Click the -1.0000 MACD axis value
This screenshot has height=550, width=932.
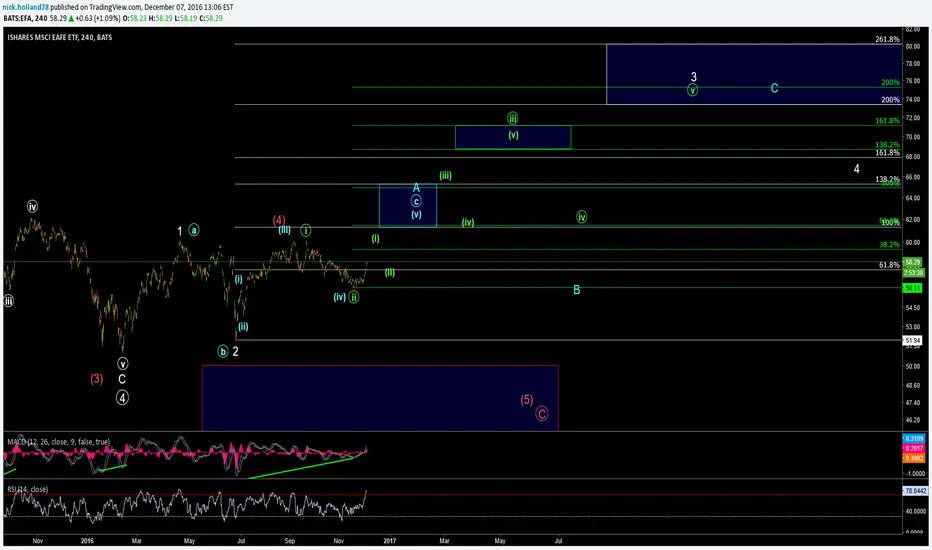(914, 474)
